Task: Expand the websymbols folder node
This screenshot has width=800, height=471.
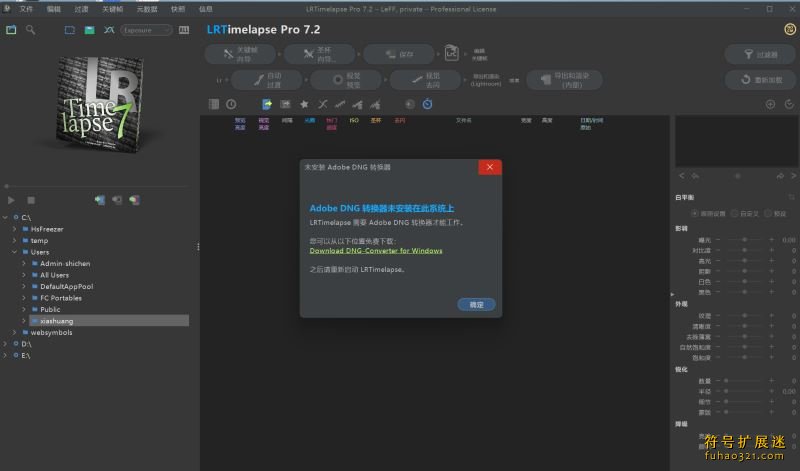Action: 14,332
